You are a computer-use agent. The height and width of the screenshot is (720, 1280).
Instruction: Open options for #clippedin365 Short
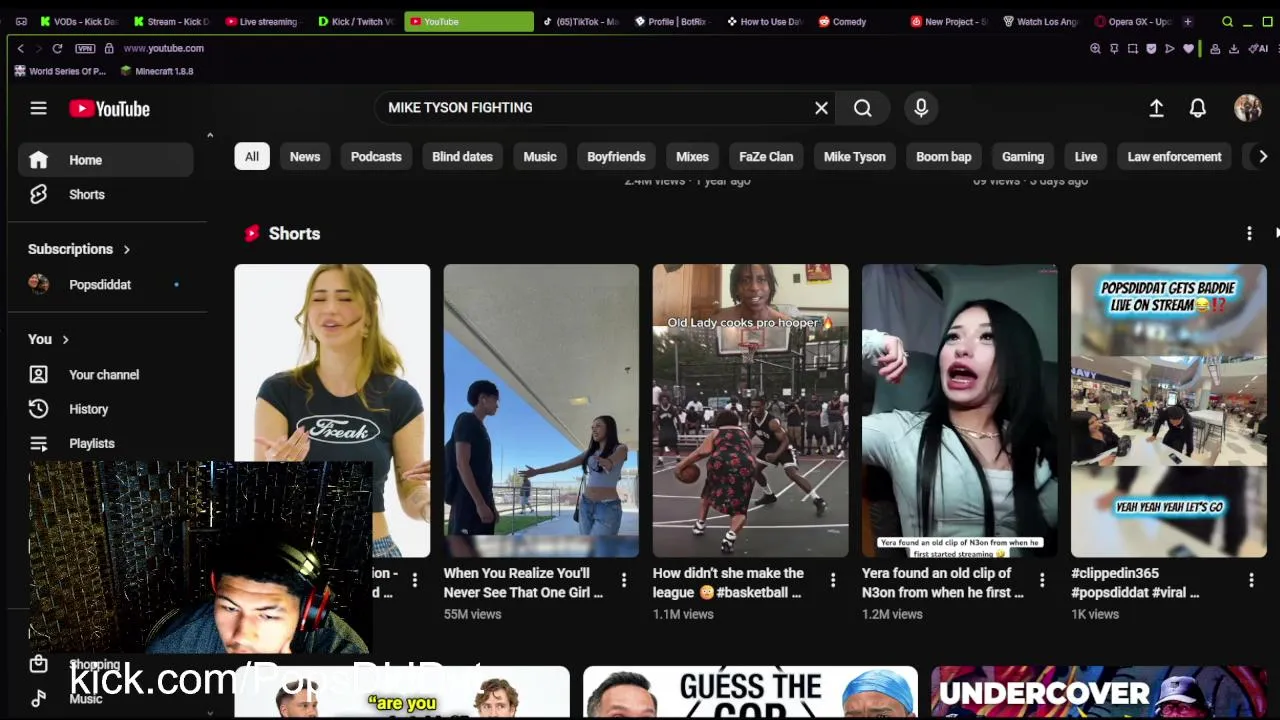1250,580
